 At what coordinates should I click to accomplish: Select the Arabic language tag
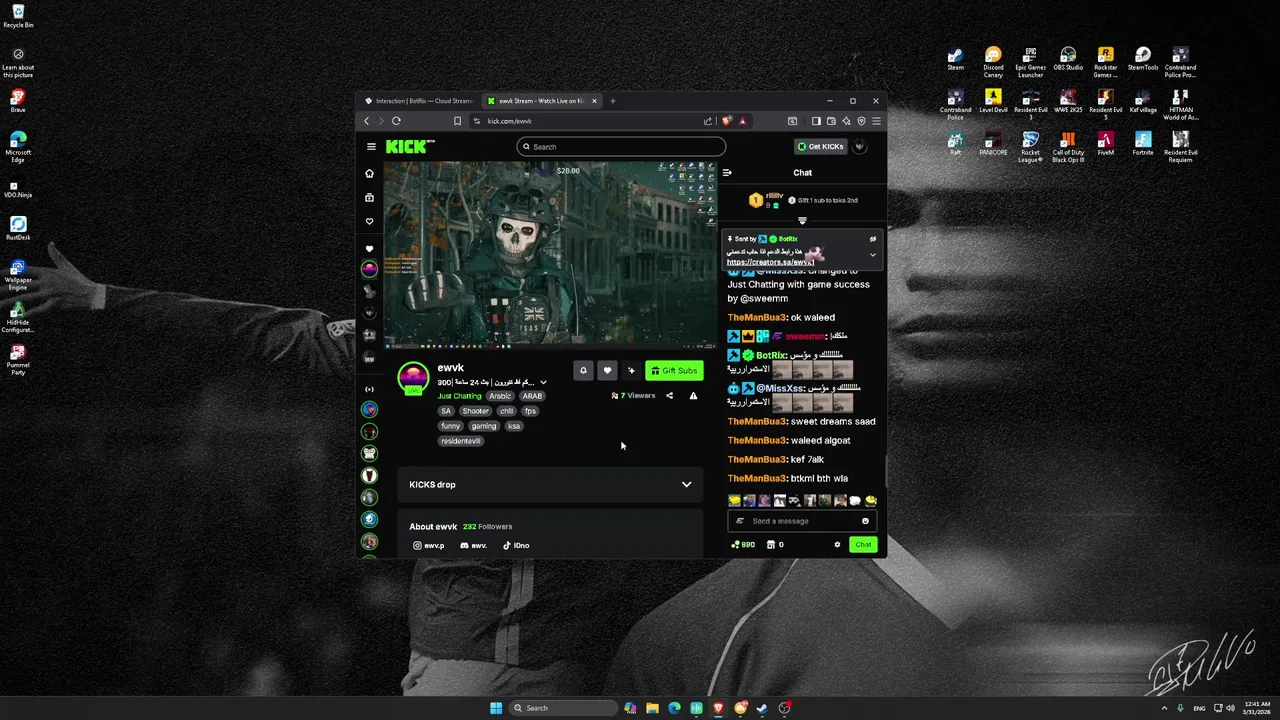point(500,396)
